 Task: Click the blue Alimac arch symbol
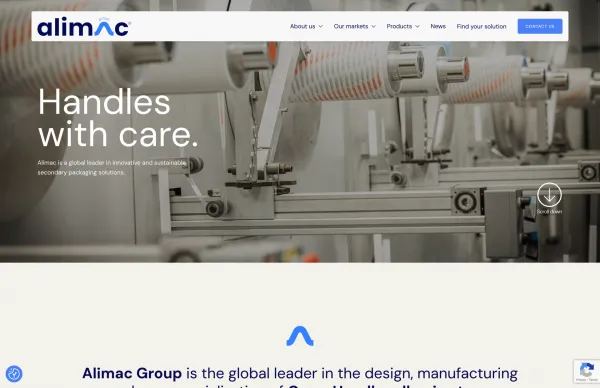[300, 336]
